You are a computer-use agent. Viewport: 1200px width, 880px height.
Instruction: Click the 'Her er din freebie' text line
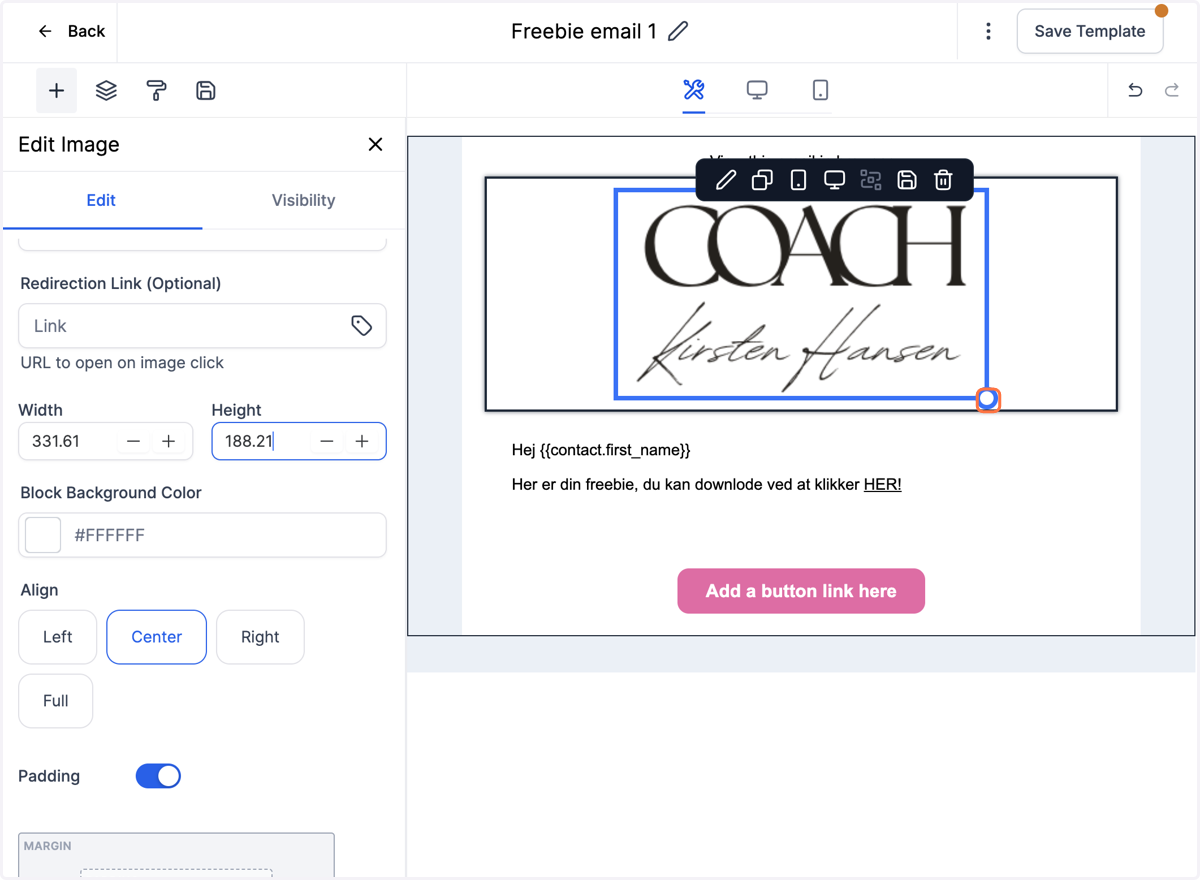point(706,484)
